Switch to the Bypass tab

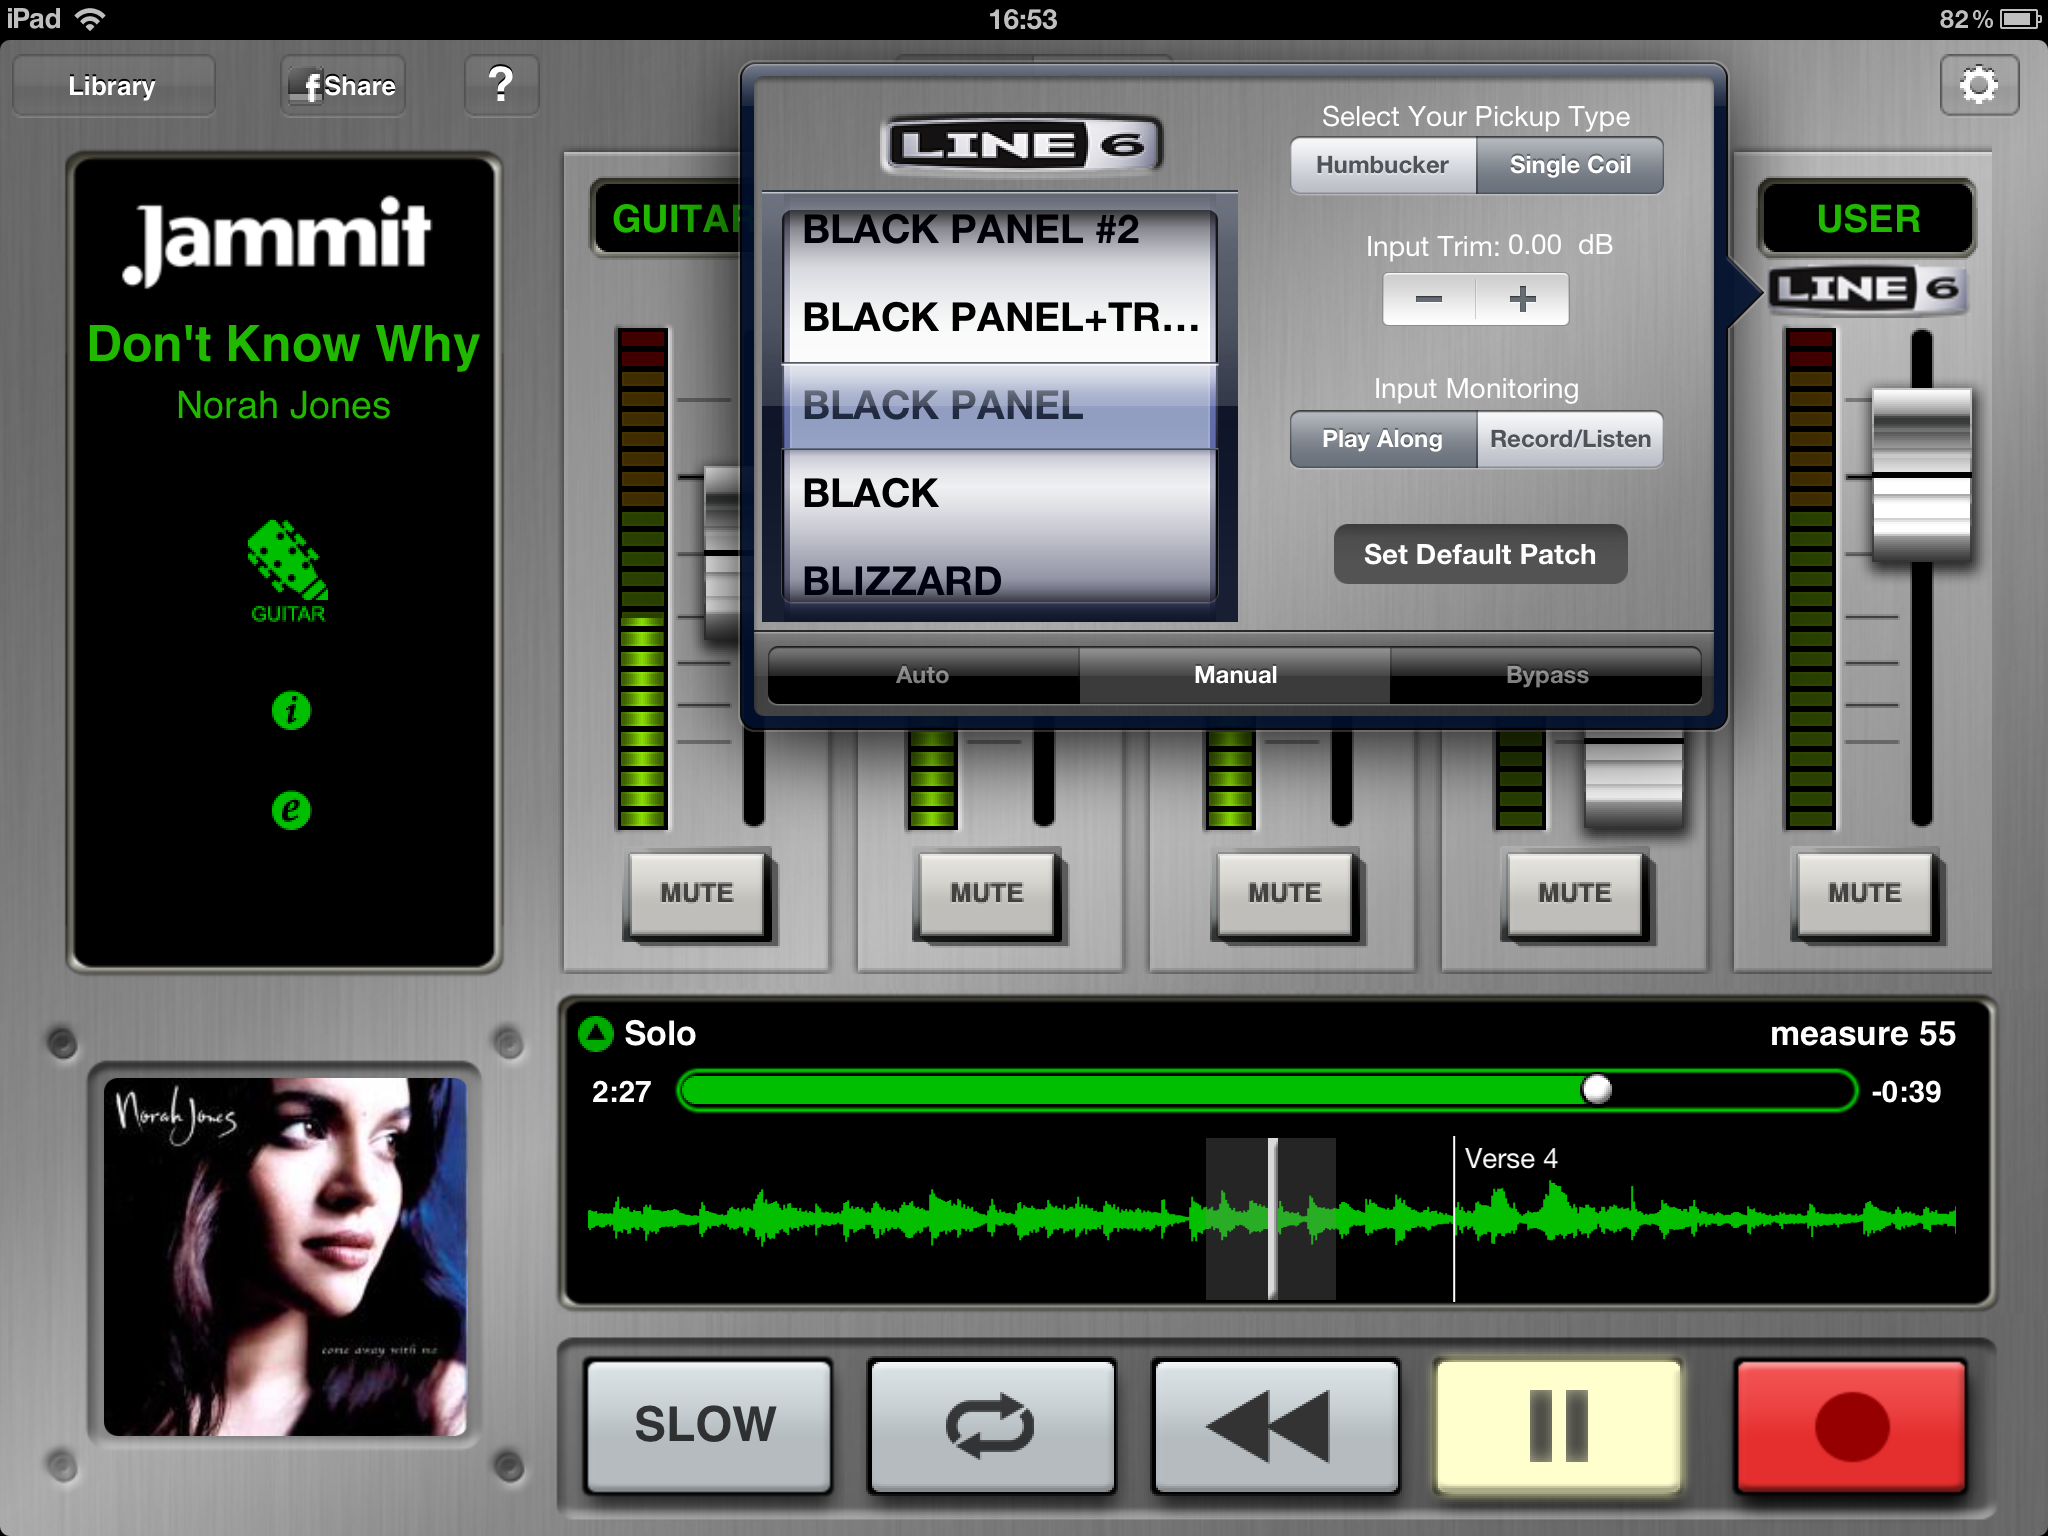(x=1547, y=675)
